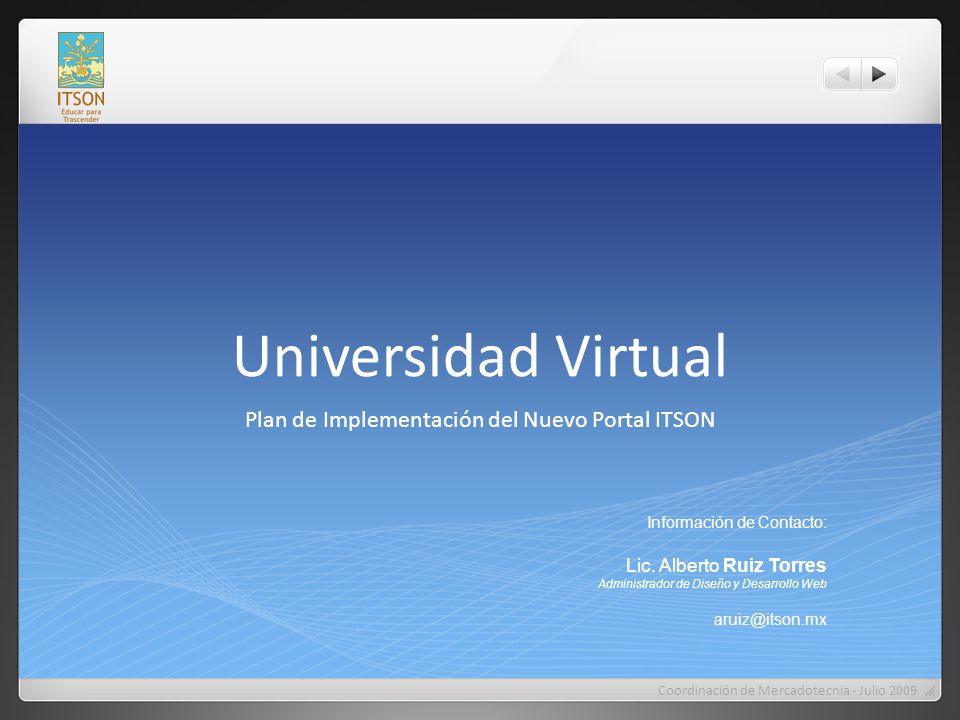Go to the next slide arrow
The width and height of the screenshot is (960, 720).
(x=879, y=74)
